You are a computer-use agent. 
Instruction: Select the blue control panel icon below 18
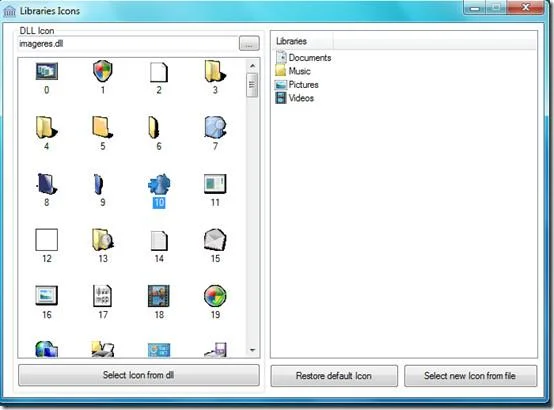pyautogui.click(x=159, y=350)
